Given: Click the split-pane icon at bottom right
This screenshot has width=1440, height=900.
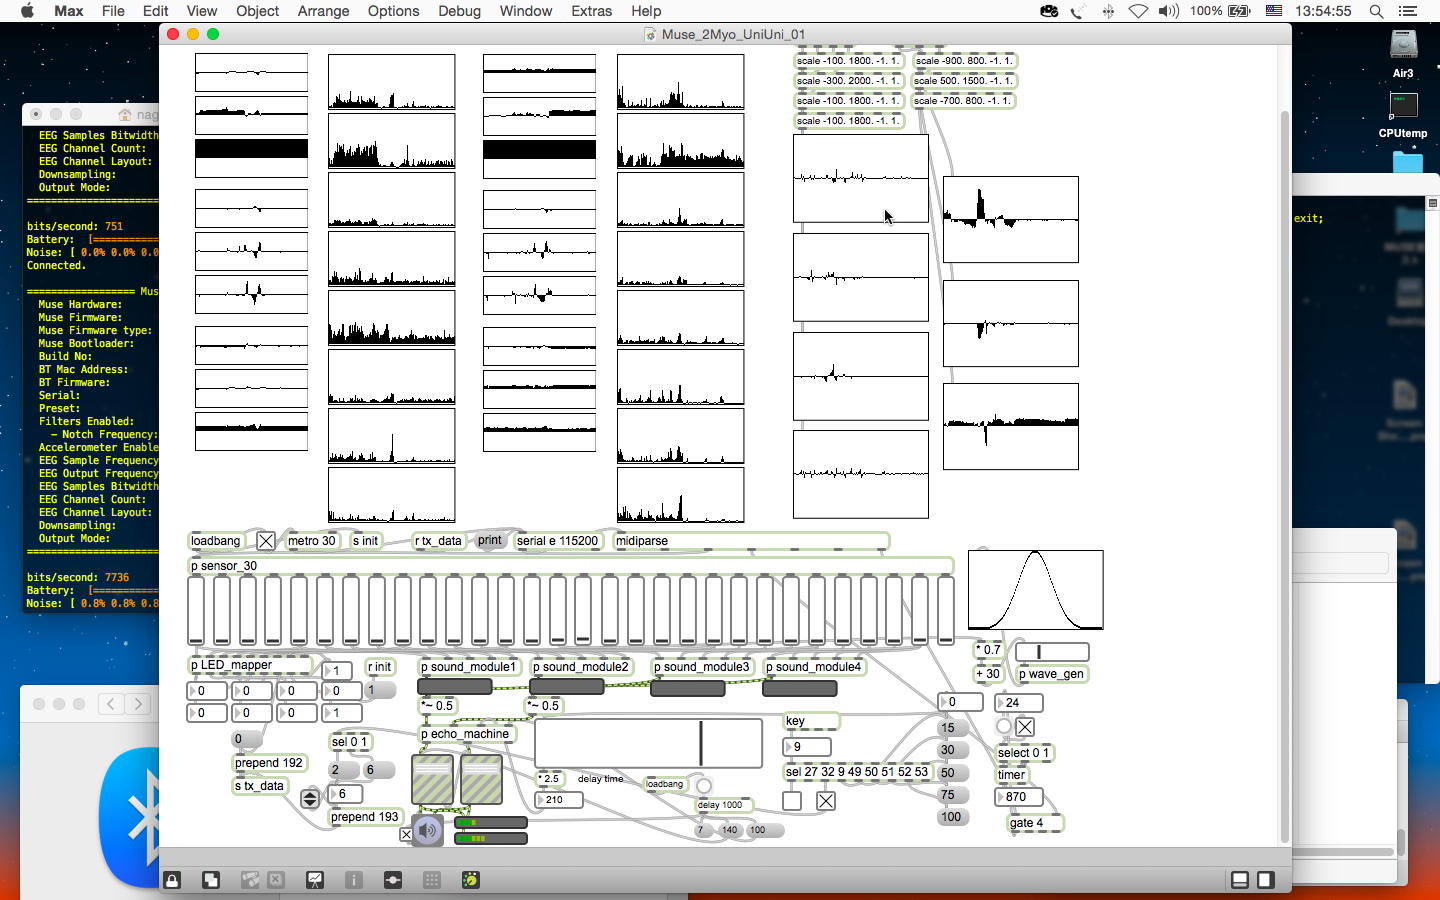Looking at the screenshot, I should click(1240, 880).
